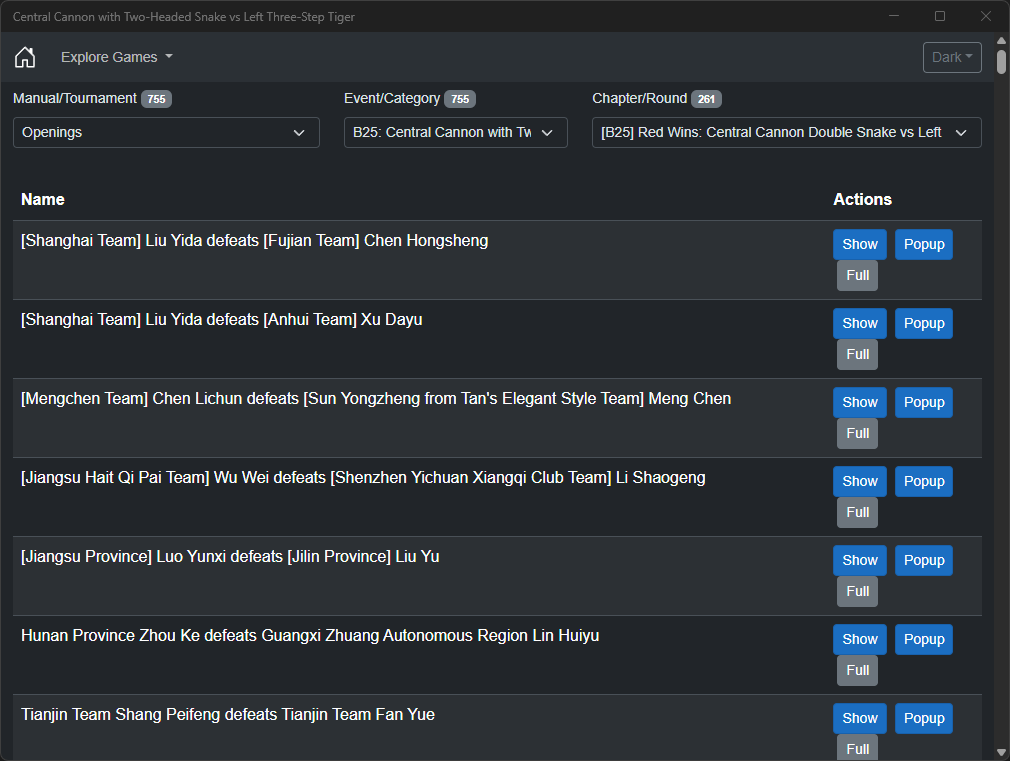Open the Dark theme dropdown
This screenshot has width=1010, height=761.
coord(951,57)
